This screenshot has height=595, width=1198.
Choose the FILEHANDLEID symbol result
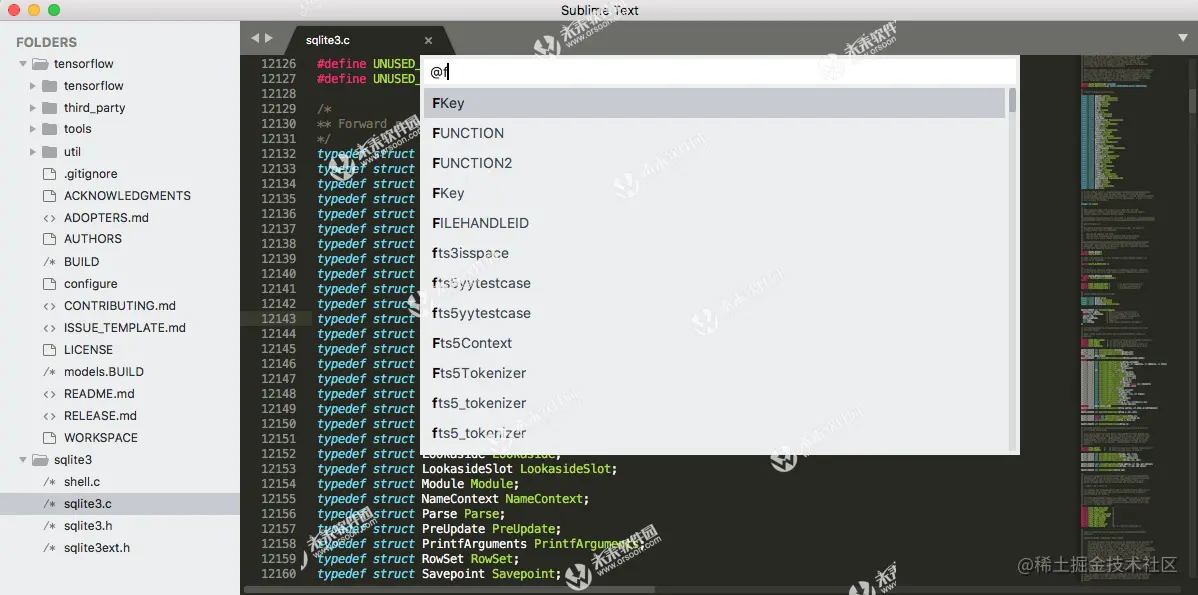tap(714, 223)
